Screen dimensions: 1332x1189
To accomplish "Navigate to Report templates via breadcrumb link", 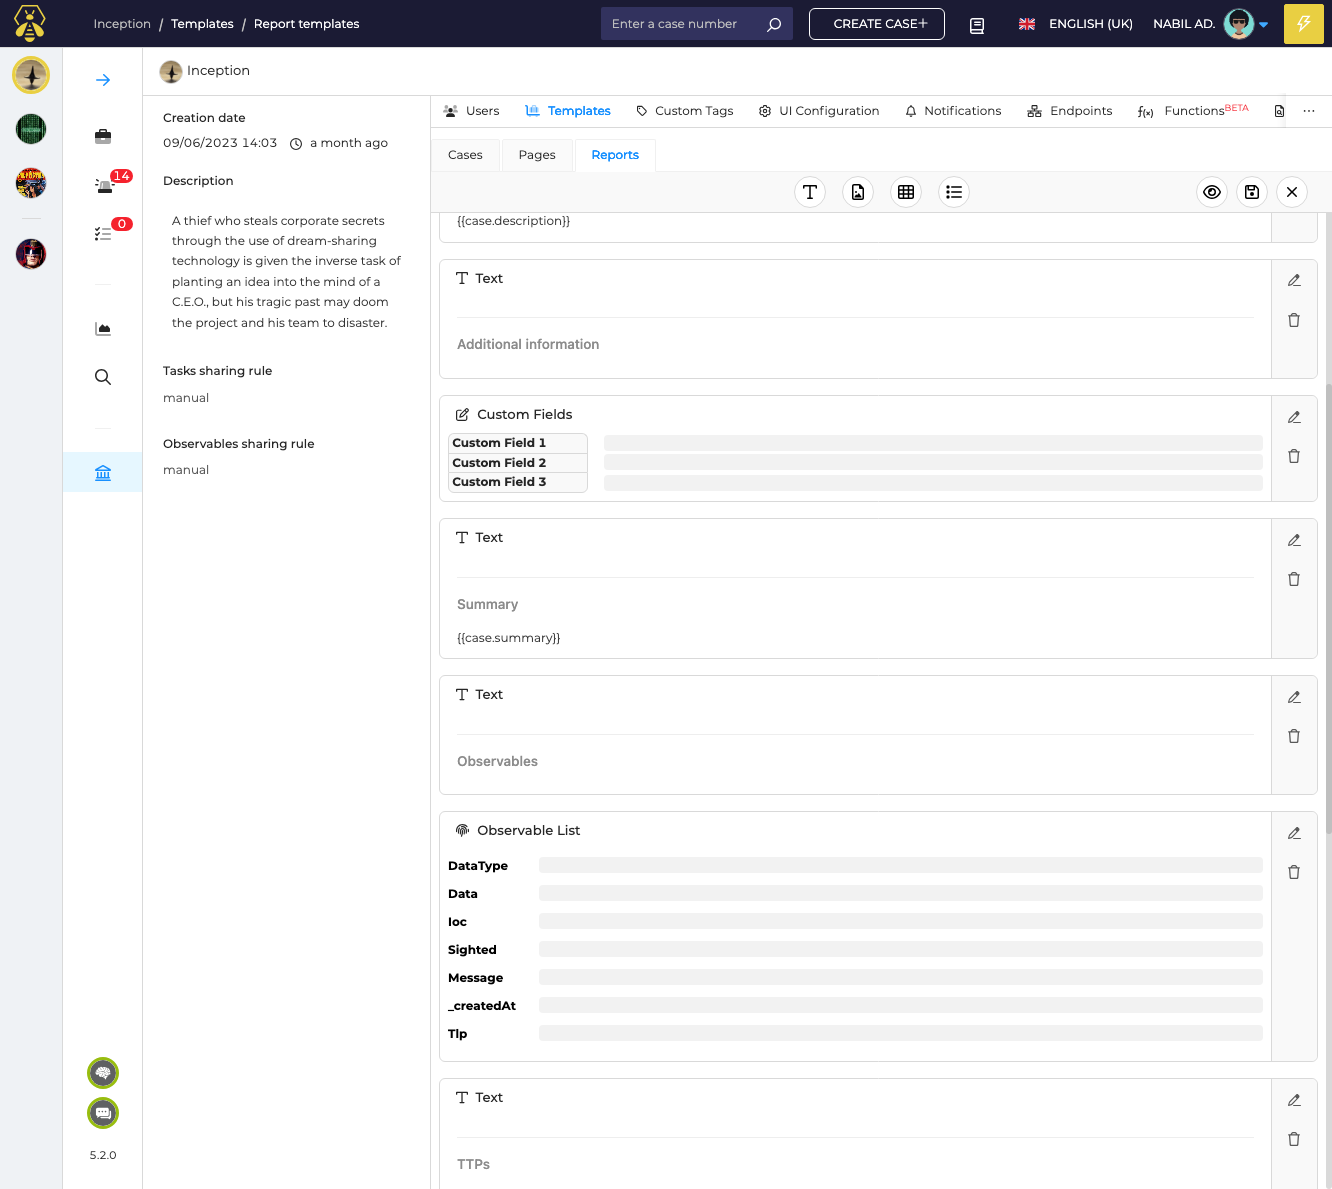I will (306, 23).
